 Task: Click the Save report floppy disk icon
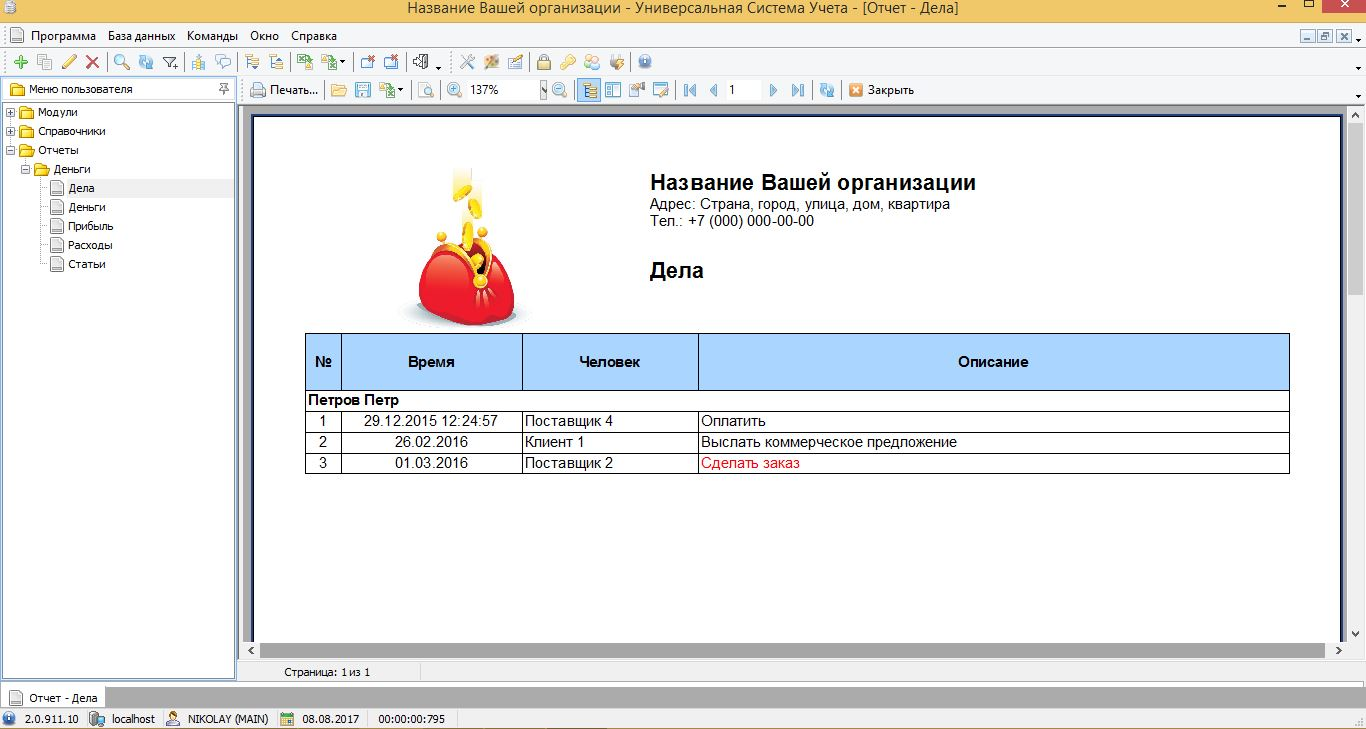[363, 90]
